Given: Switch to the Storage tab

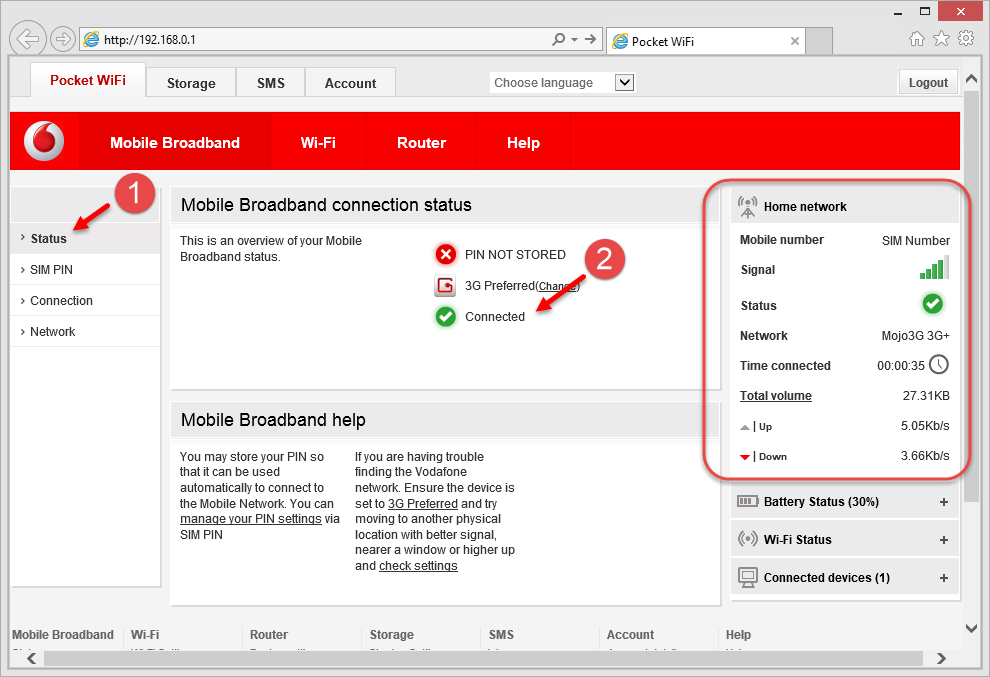Looking at the screenshot, I should [191, 83].
